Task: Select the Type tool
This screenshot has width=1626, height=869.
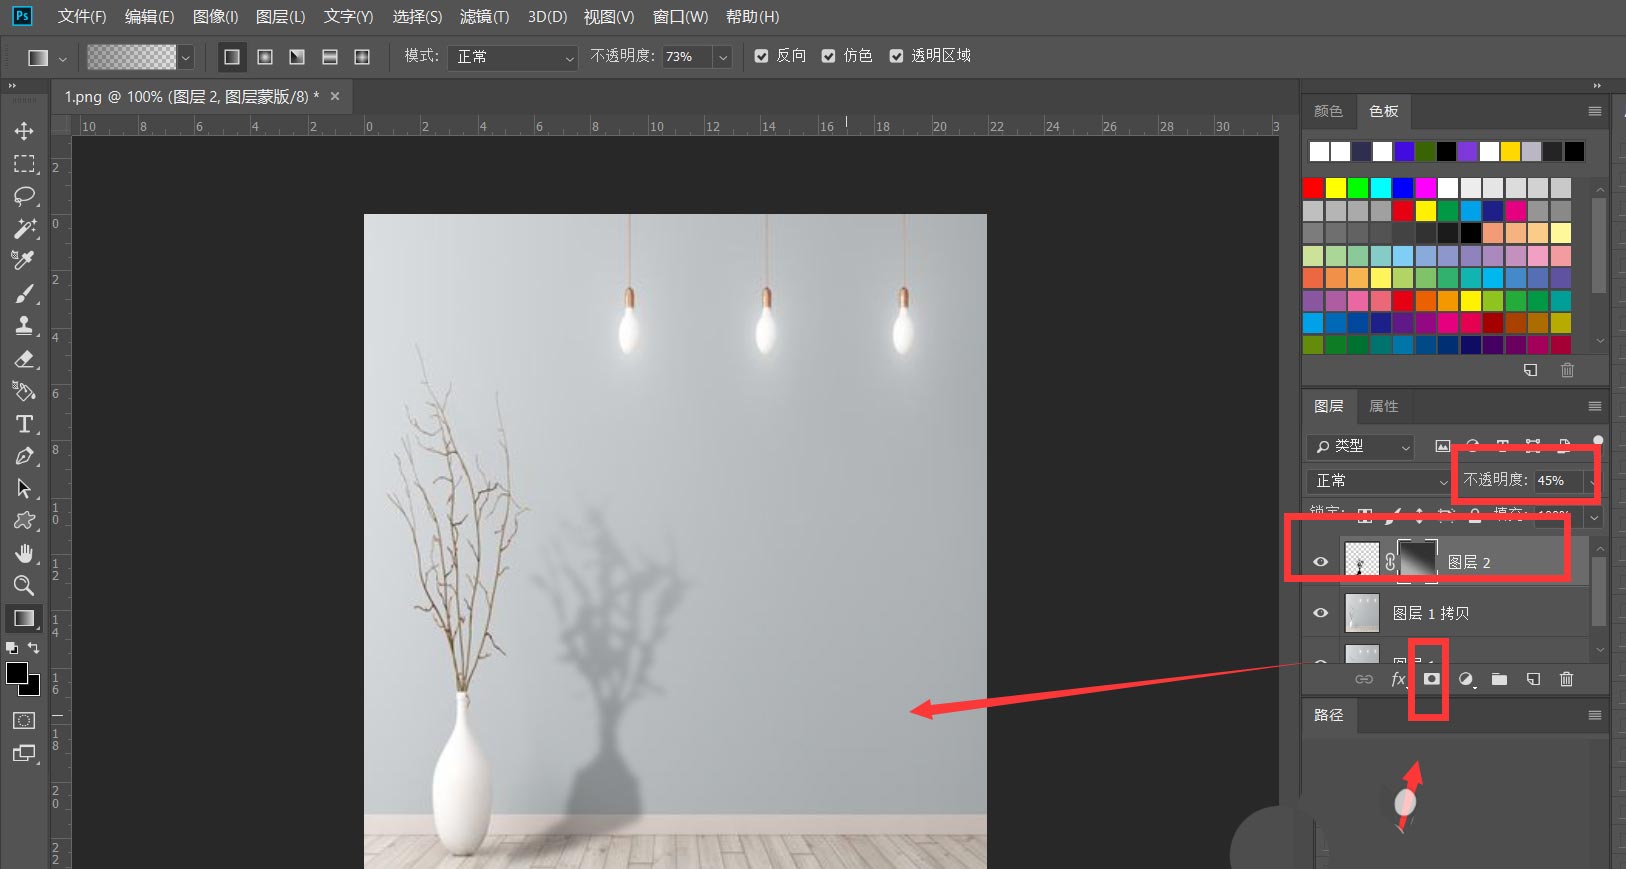Action: 24,424
